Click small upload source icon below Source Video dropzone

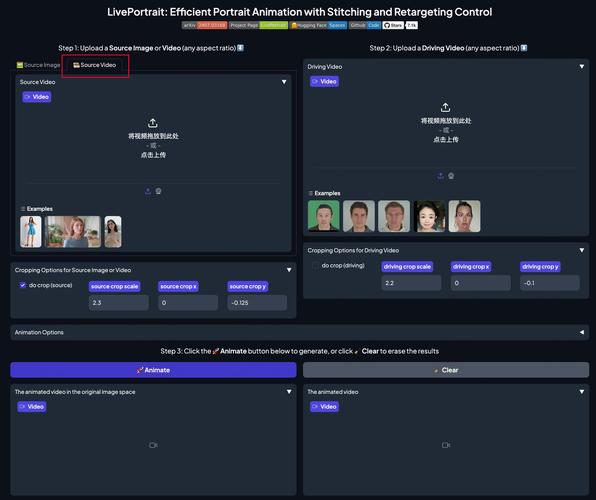click(x=148, y=191)
